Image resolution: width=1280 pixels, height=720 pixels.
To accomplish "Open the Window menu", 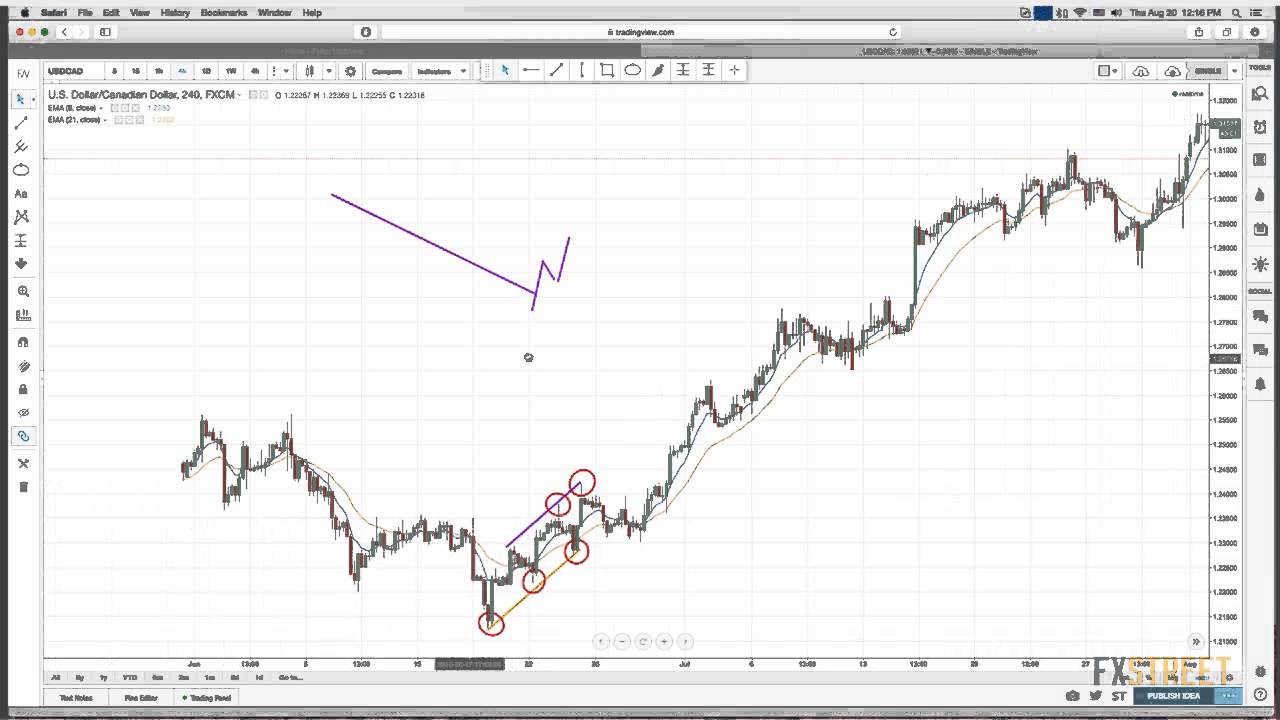I will coord(275,12).
